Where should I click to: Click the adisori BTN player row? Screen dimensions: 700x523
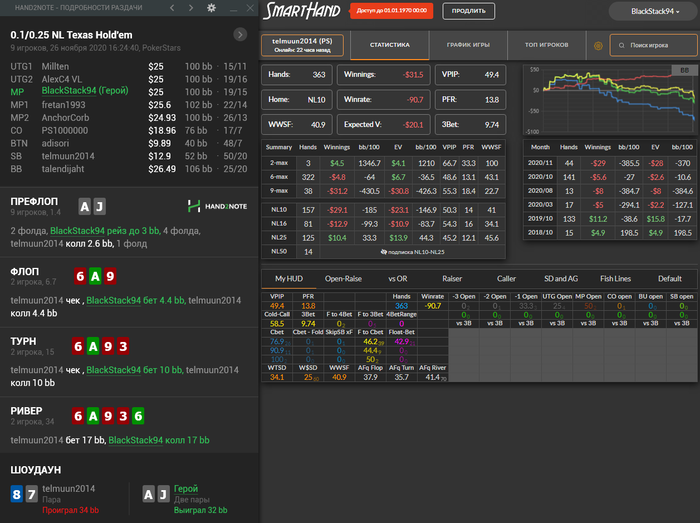click(129, 143)
